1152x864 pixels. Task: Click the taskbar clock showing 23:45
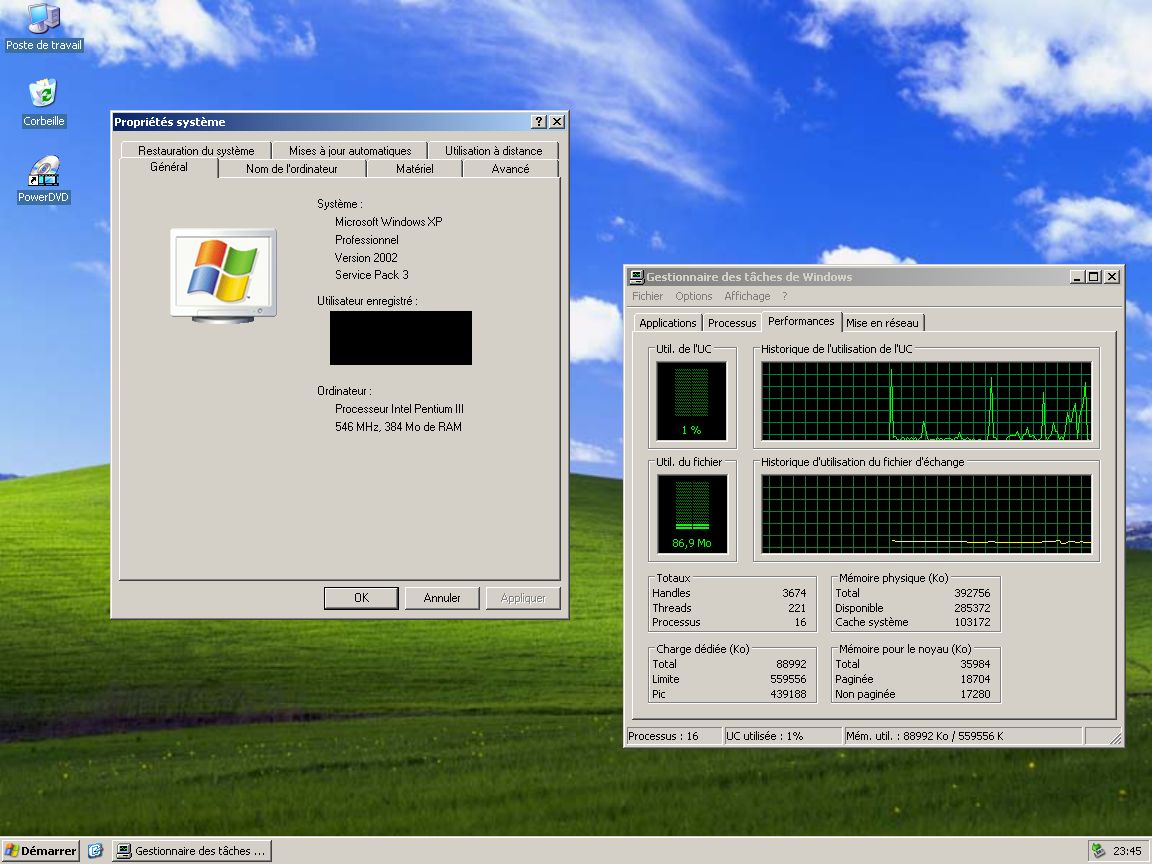click(1127, 851)
